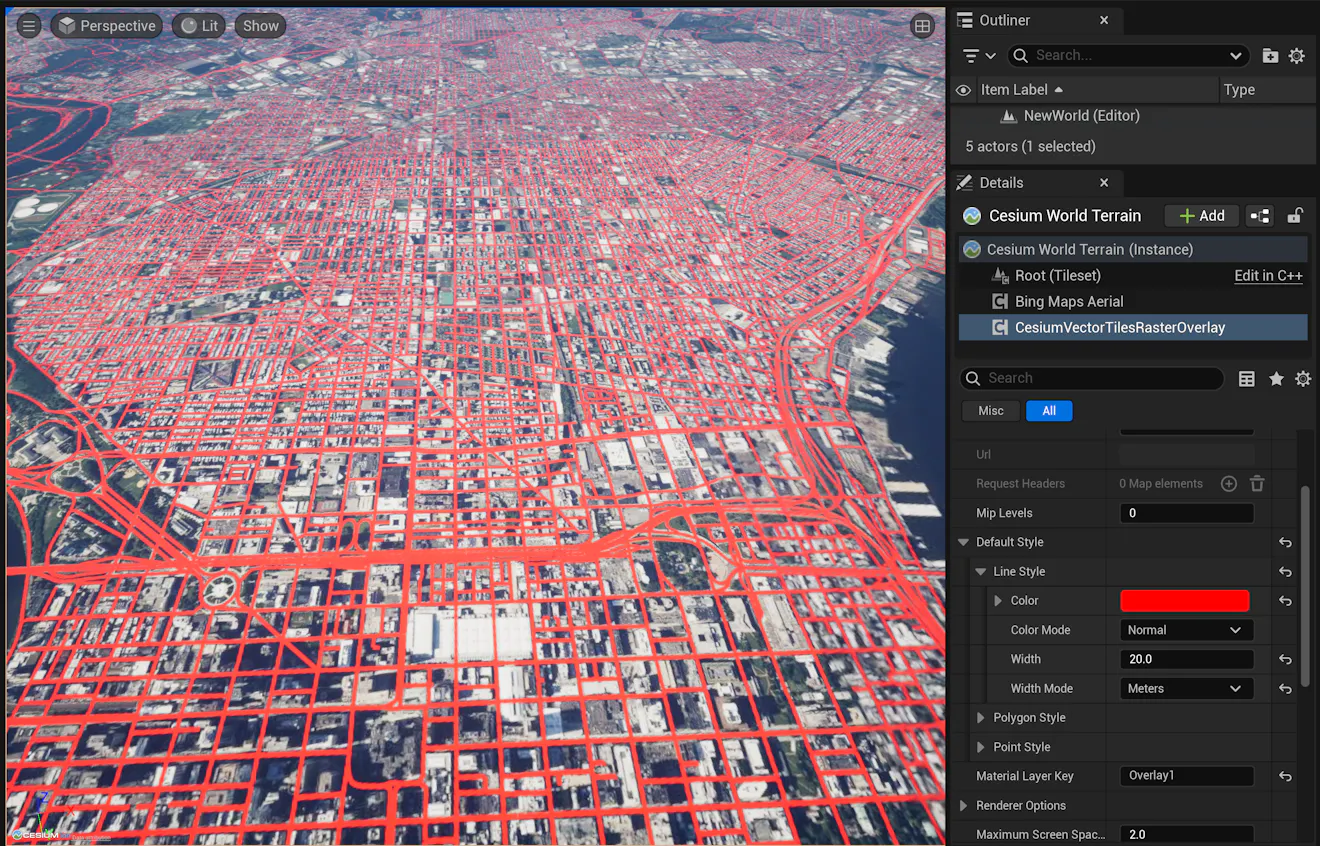Click the '0 Map elements' text
The width and height of the screenshot is (1320, 846).
[x=1161, y=484]
